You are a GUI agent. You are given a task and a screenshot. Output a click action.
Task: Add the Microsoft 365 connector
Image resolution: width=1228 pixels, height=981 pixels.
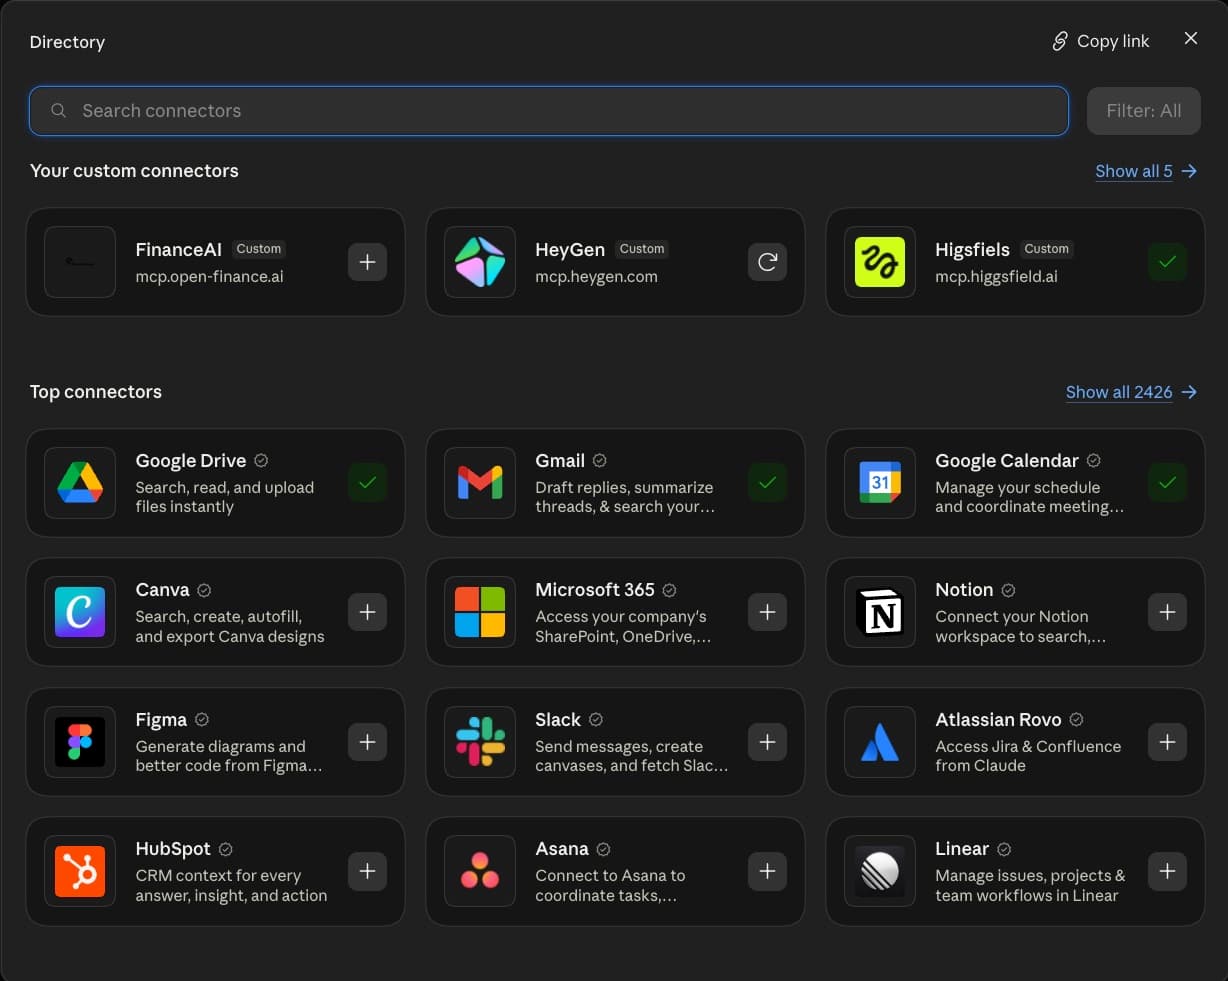[x=767, y=612]
